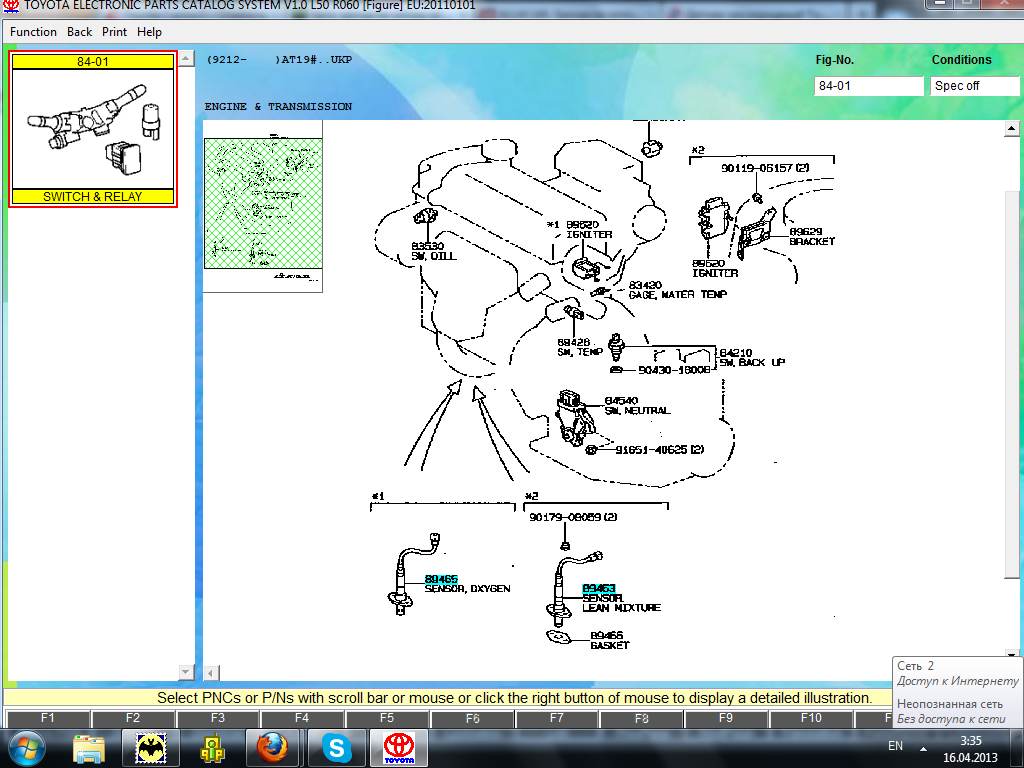Select the 84-01 Switch & Relay thumbnail

tap(93, 129)
